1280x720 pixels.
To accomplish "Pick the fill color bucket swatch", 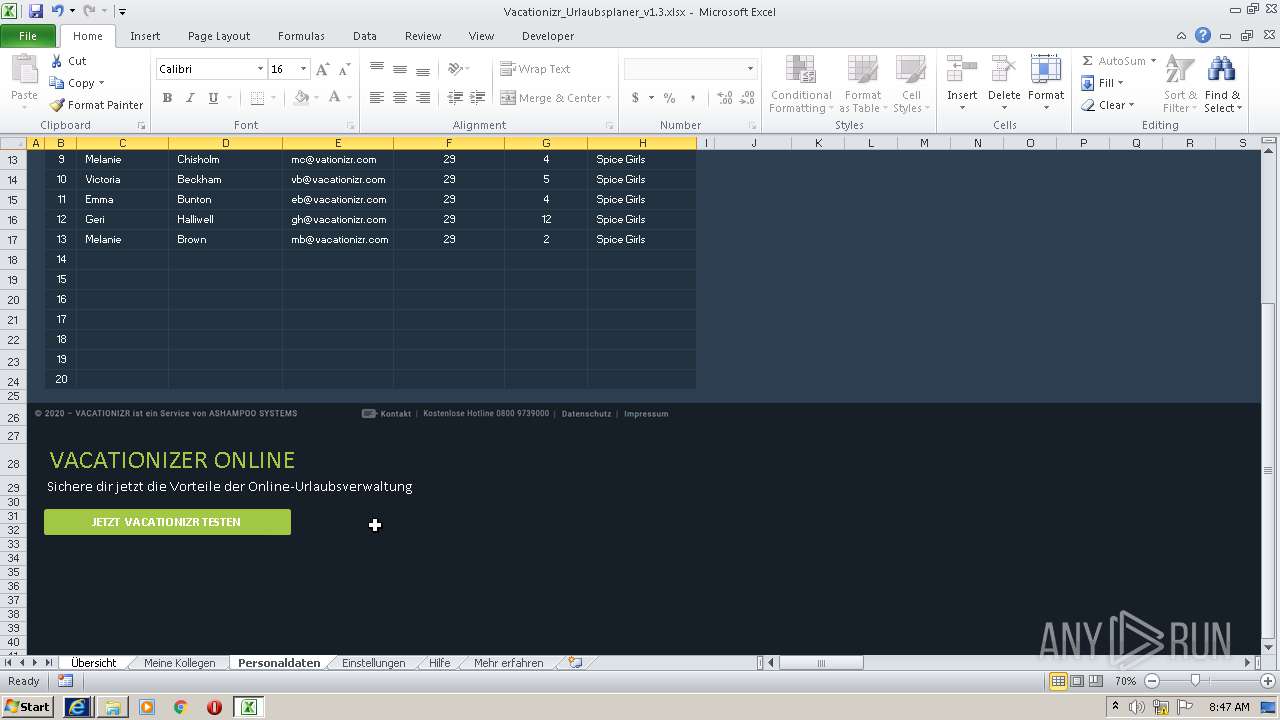I will tap(301, 98).
